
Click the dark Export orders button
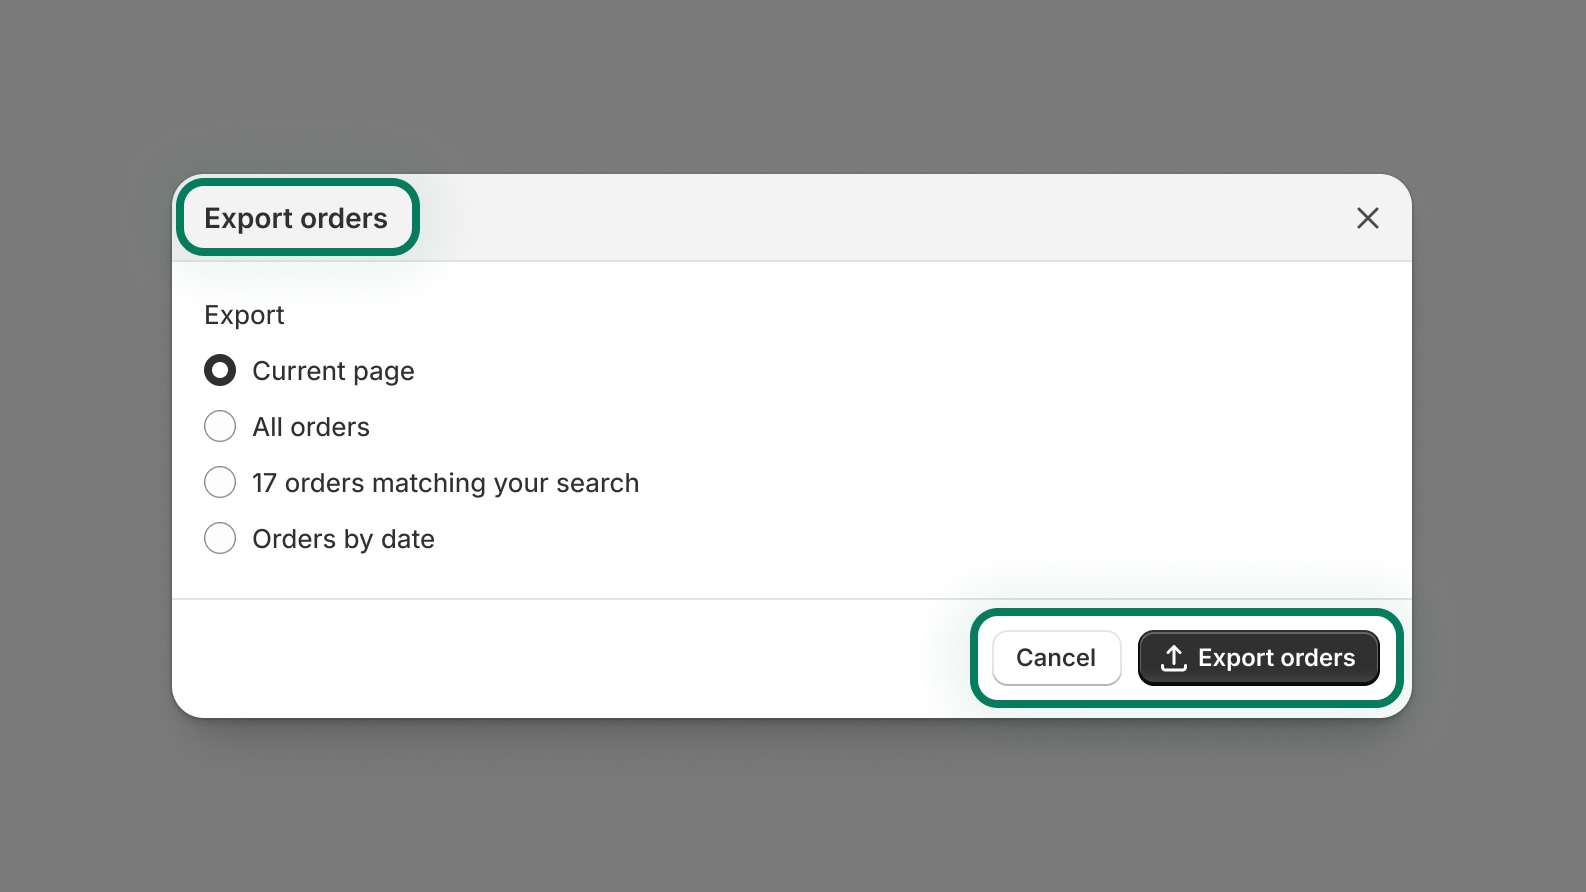[x=1258, y=658]
